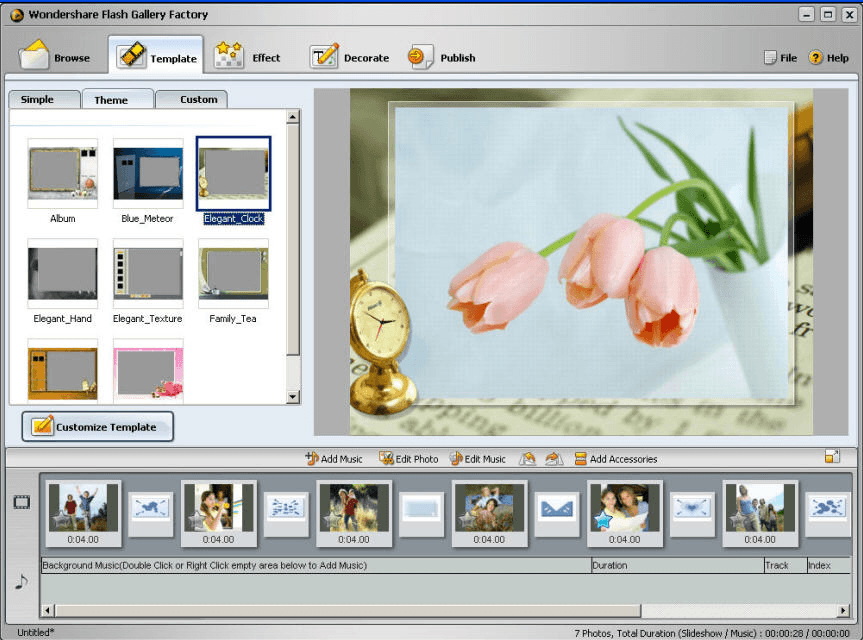Screen dimensions: 863x640
Task: Click the down arrow on template list scrollbar
Action: [293, 397]
